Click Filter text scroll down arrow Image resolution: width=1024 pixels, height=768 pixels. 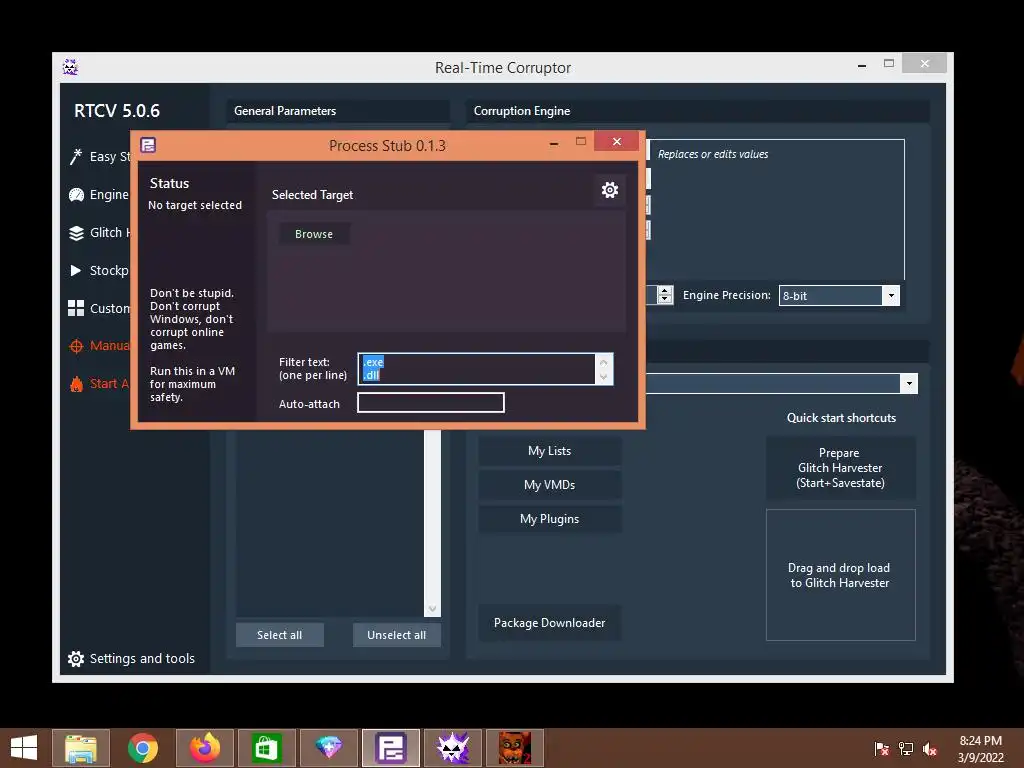[x=603, y=377]
